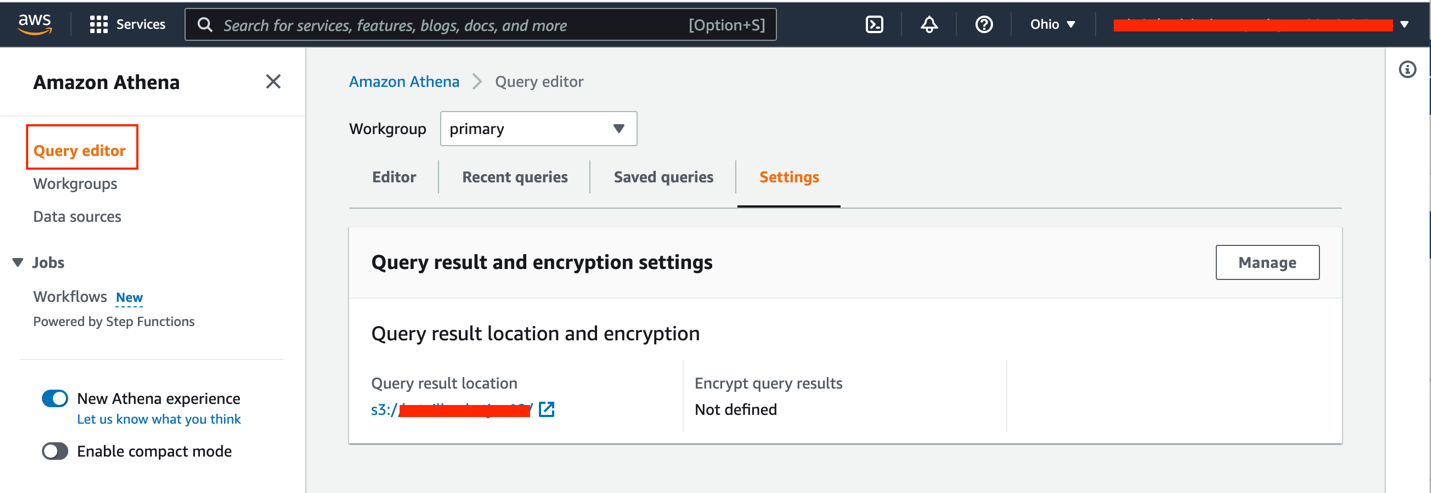
Task: Open the AWS logo home link
Action: (x=35, y=24)
